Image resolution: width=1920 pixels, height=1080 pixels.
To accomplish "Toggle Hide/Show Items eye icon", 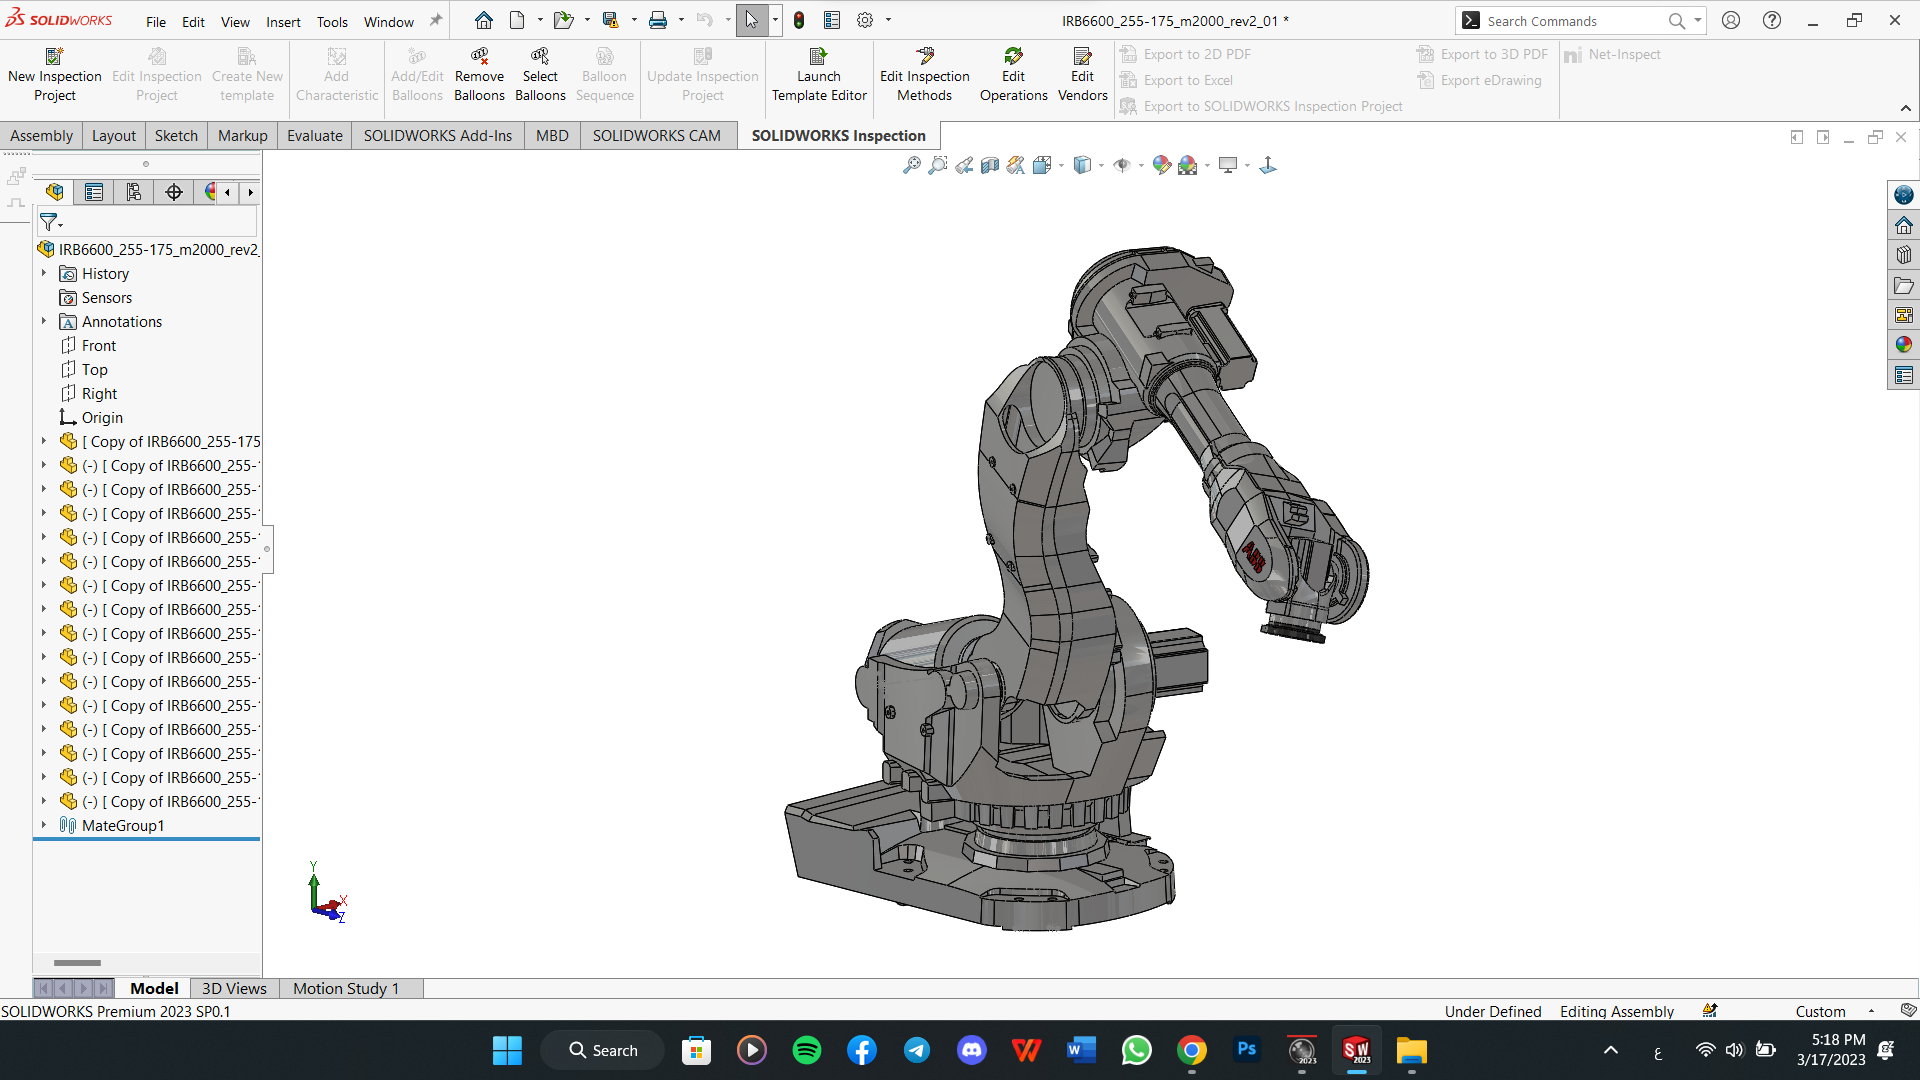I will pyautogui.click(x=1122, y=165).
